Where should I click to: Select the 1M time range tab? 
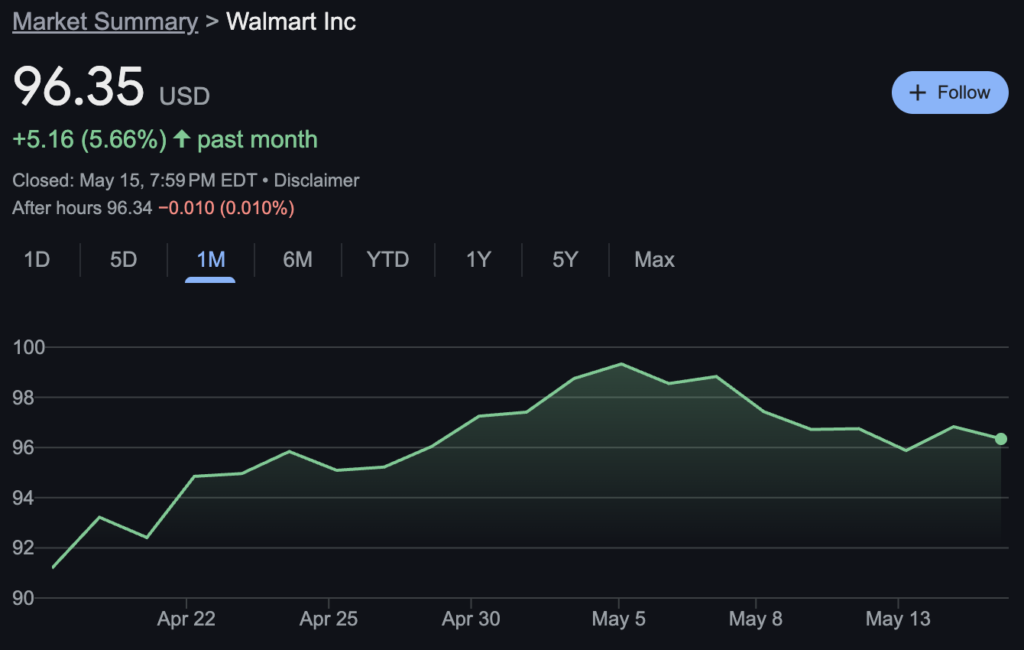pyautogui.click(x=210, y=259)
